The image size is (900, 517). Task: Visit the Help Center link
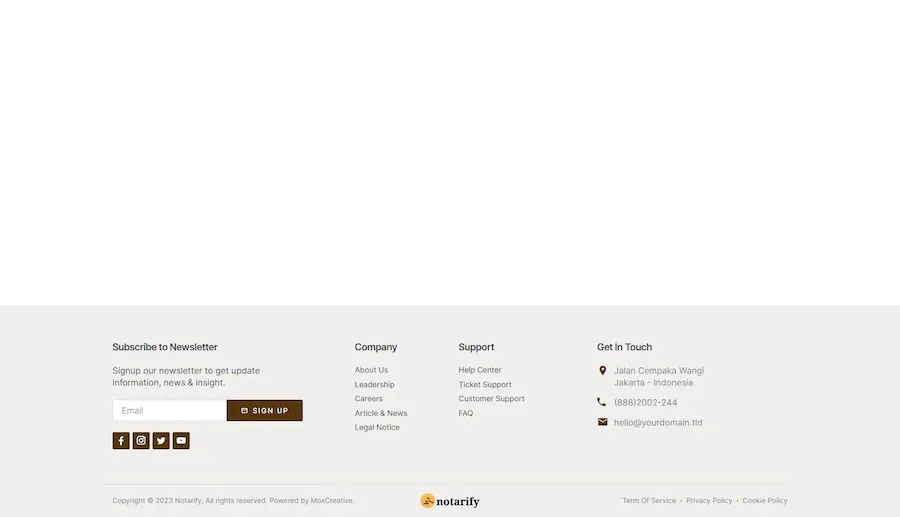[480, 370]
